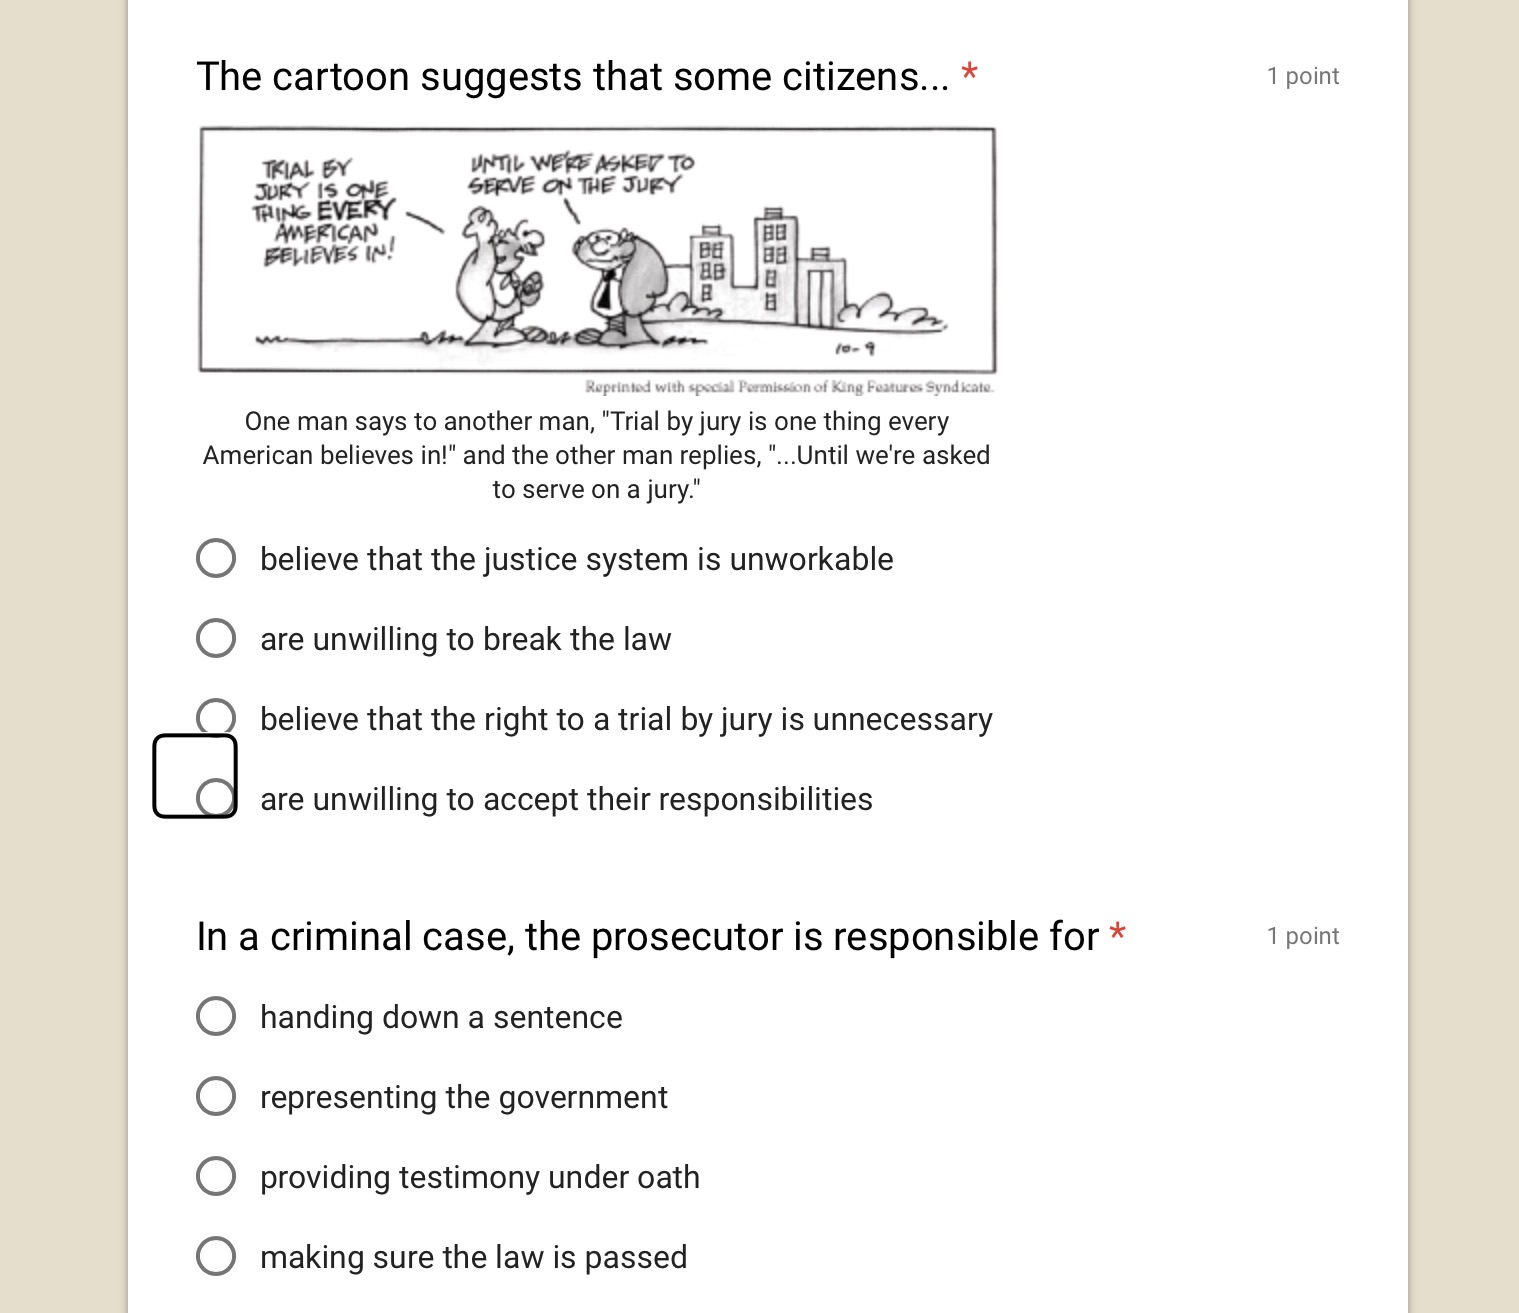
Task: Pick 'are unwilling to accept their responsibilities' radio circle
Action: (216, 798)
